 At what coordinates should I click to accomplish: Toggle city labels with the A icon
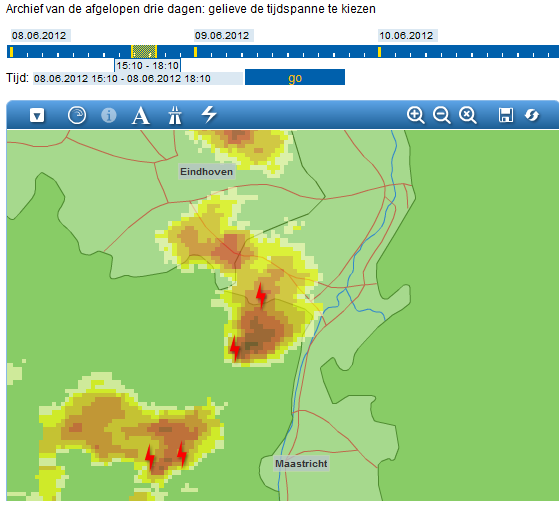[x=140, y=115]
